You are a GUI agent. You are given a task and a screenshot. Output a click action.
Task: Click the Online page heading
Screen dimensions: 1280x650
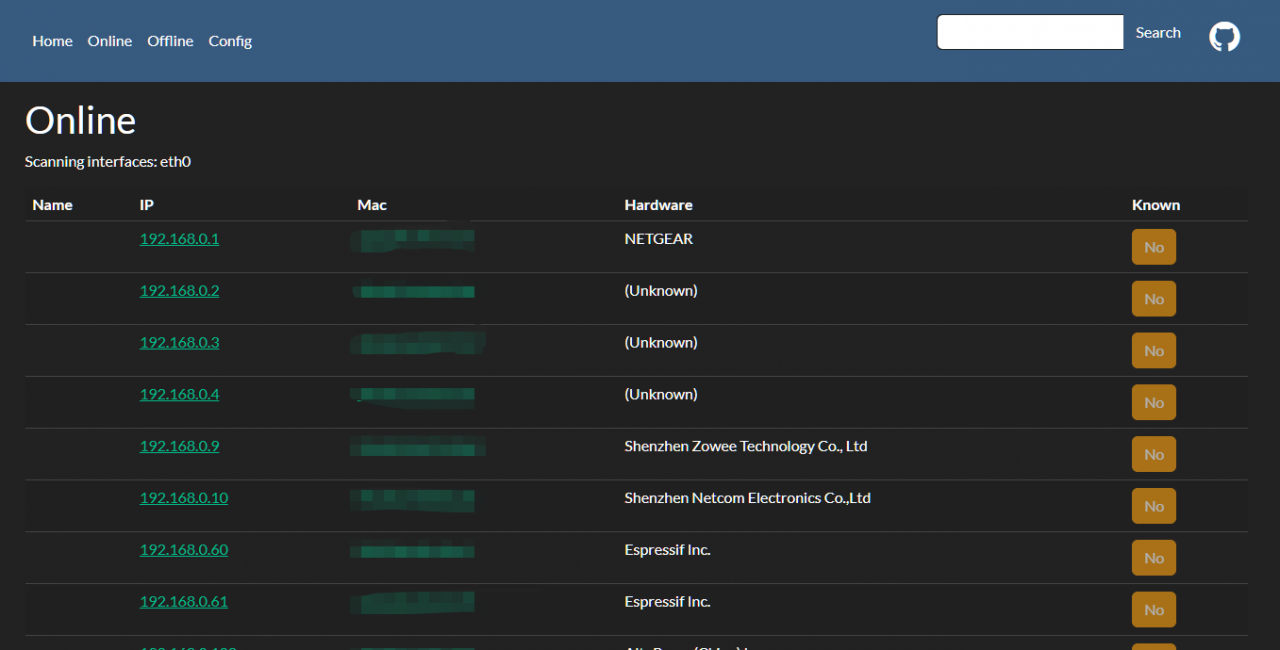pos(80,121)
